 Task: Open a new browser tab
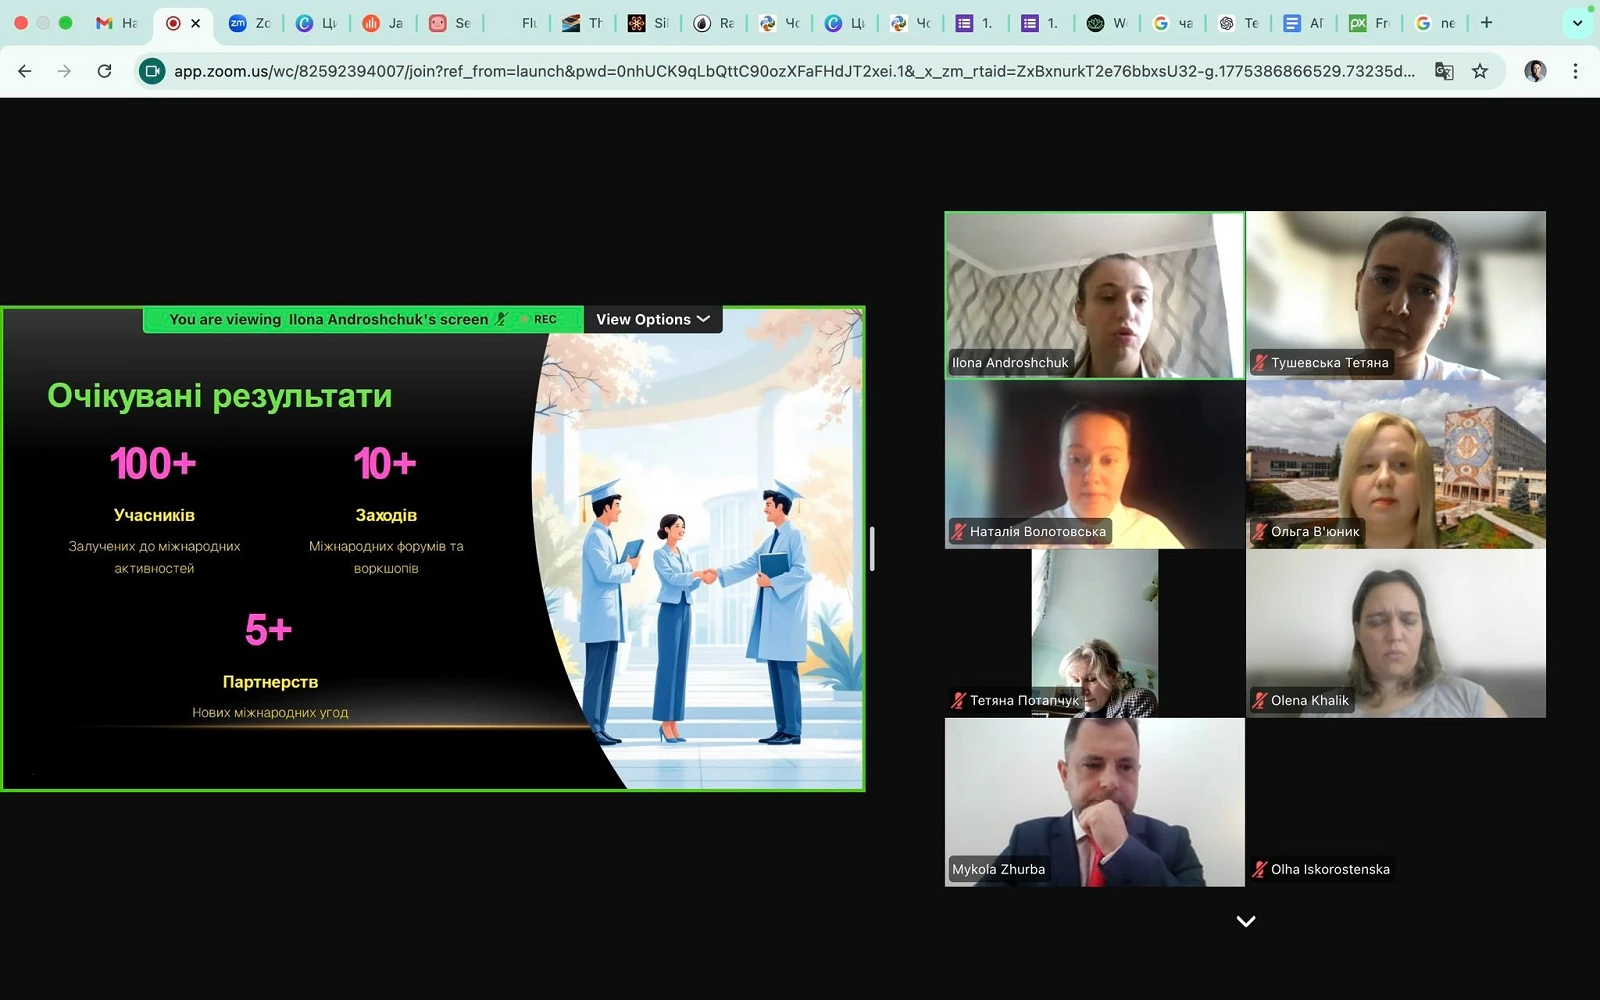[x=1486, y=23]
